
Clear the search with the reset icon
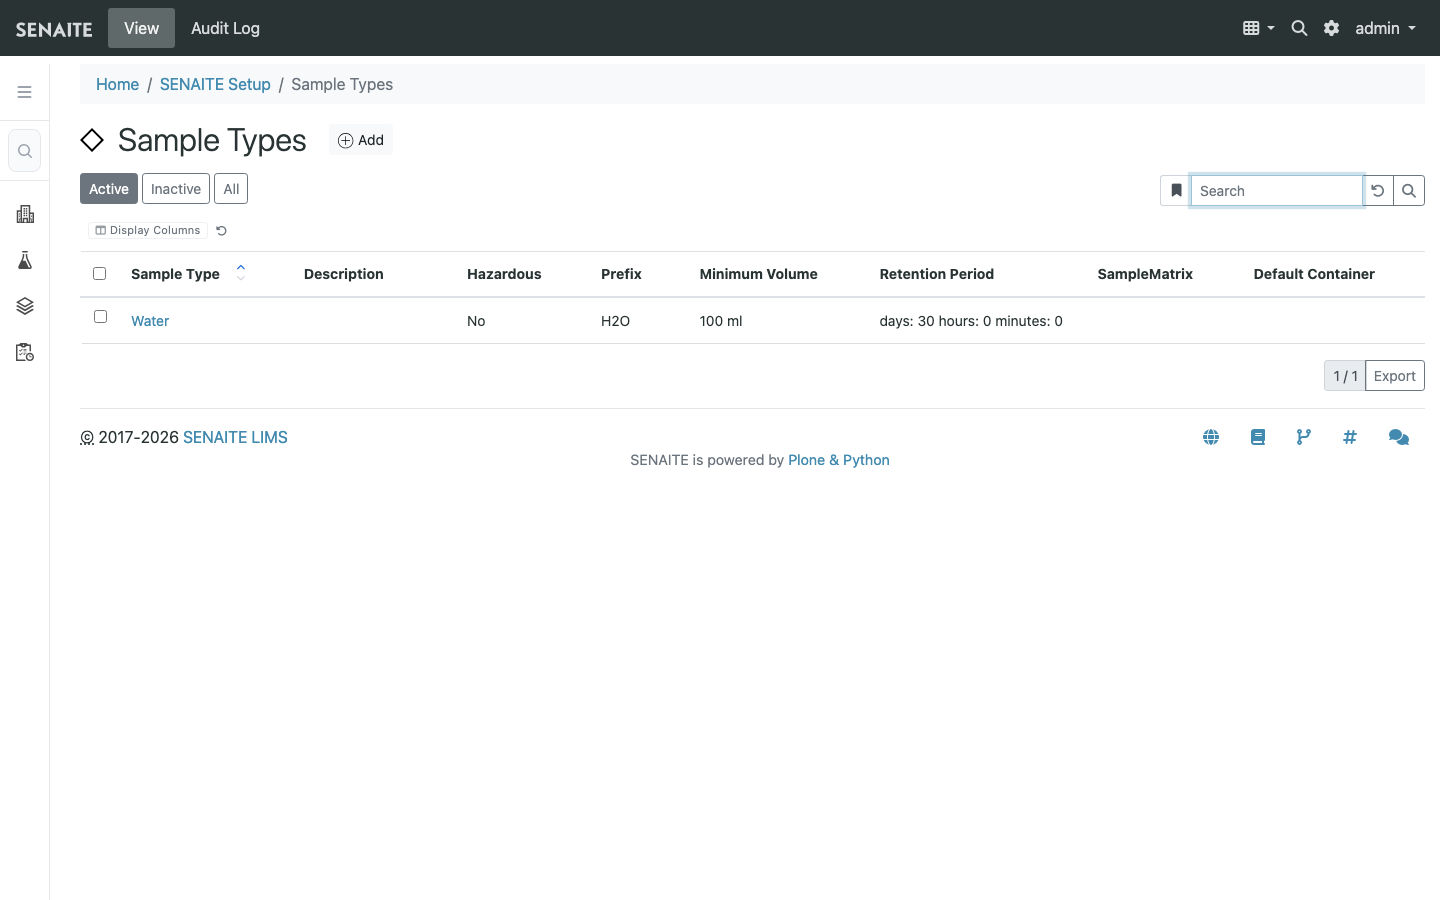tap(1378, 190)
